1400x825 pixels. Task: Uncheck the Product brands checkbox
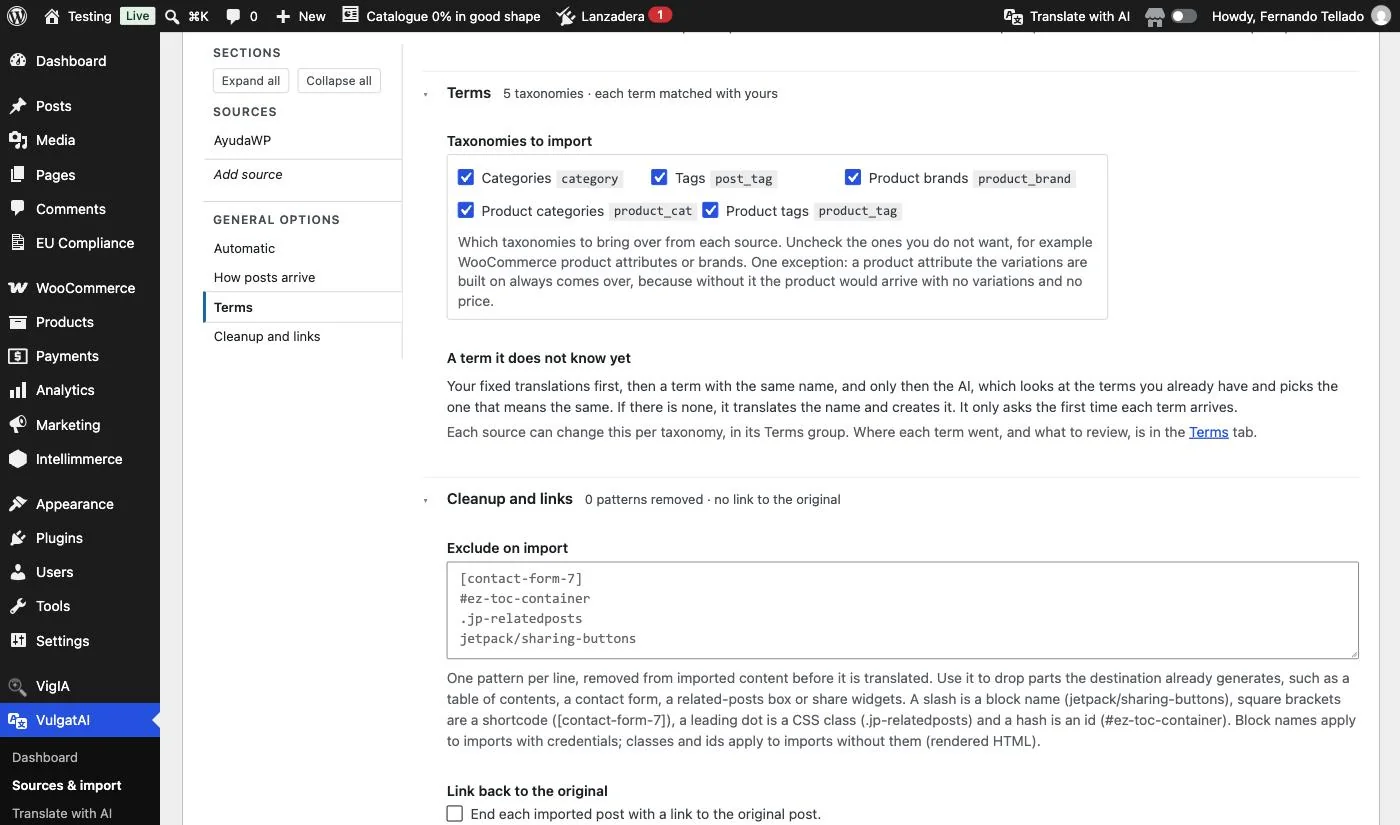coord(853,178)
